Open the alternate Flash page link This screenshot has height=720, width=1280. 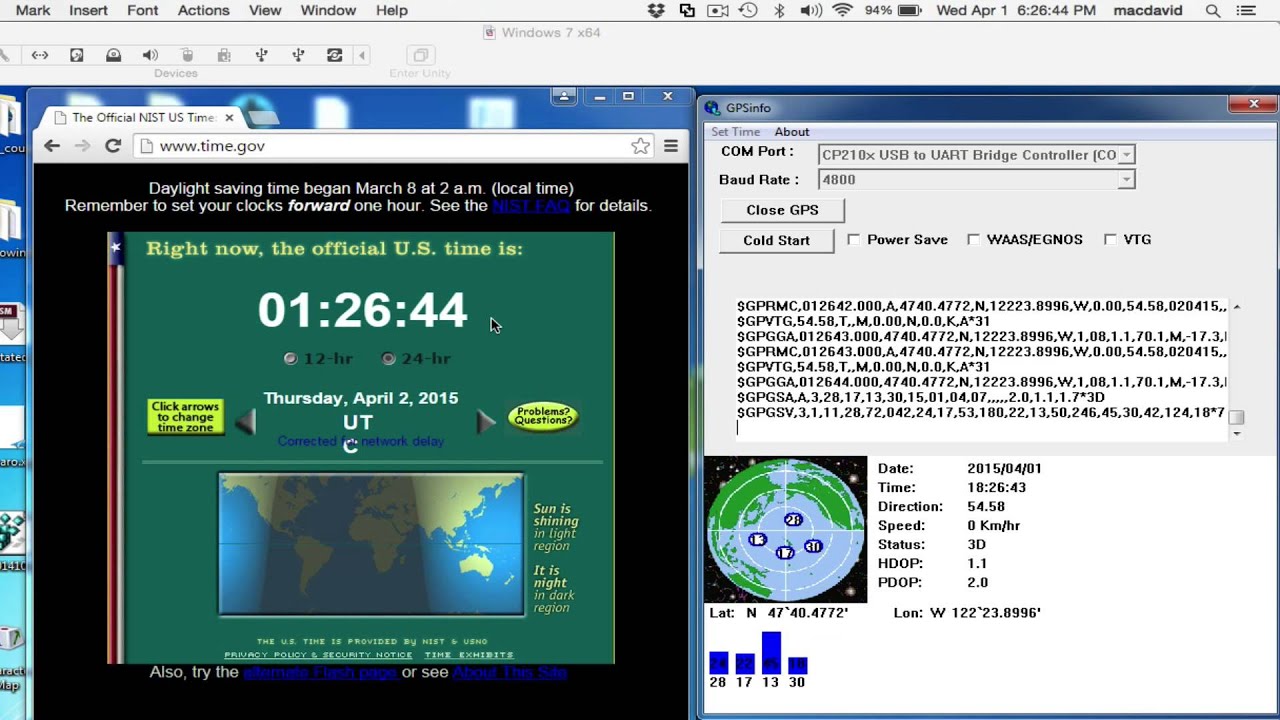pos(320,672)
